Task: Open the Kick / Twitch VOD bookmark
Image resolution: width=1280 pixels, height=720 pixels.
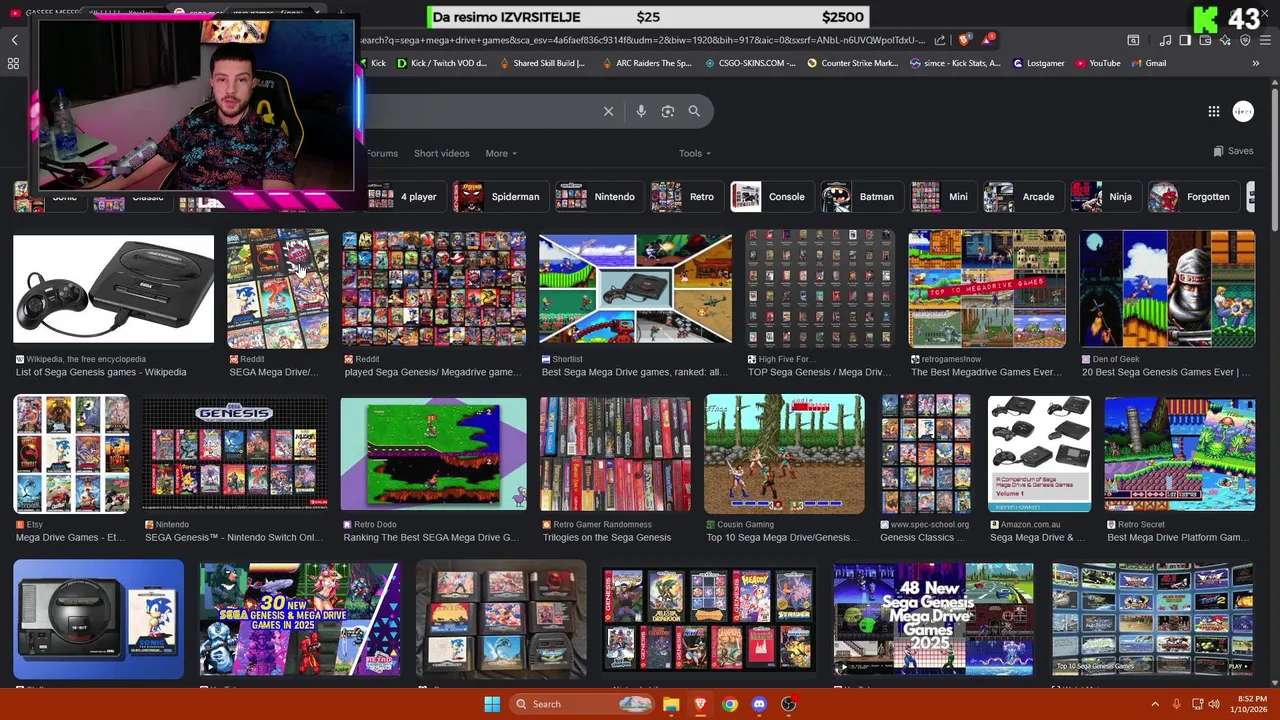Action: (442, 63)
